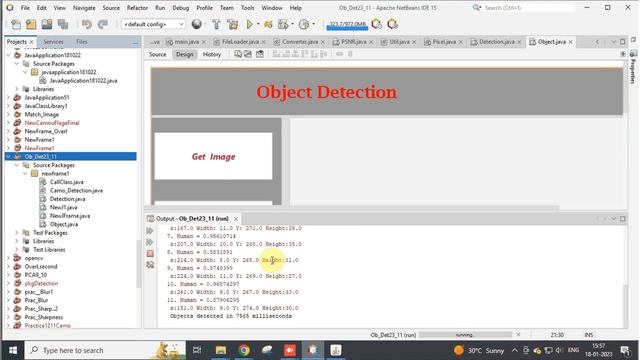Collapse the newframe1 package node
The height and width of the screenshot is (360, 640).
coord(25,173)
